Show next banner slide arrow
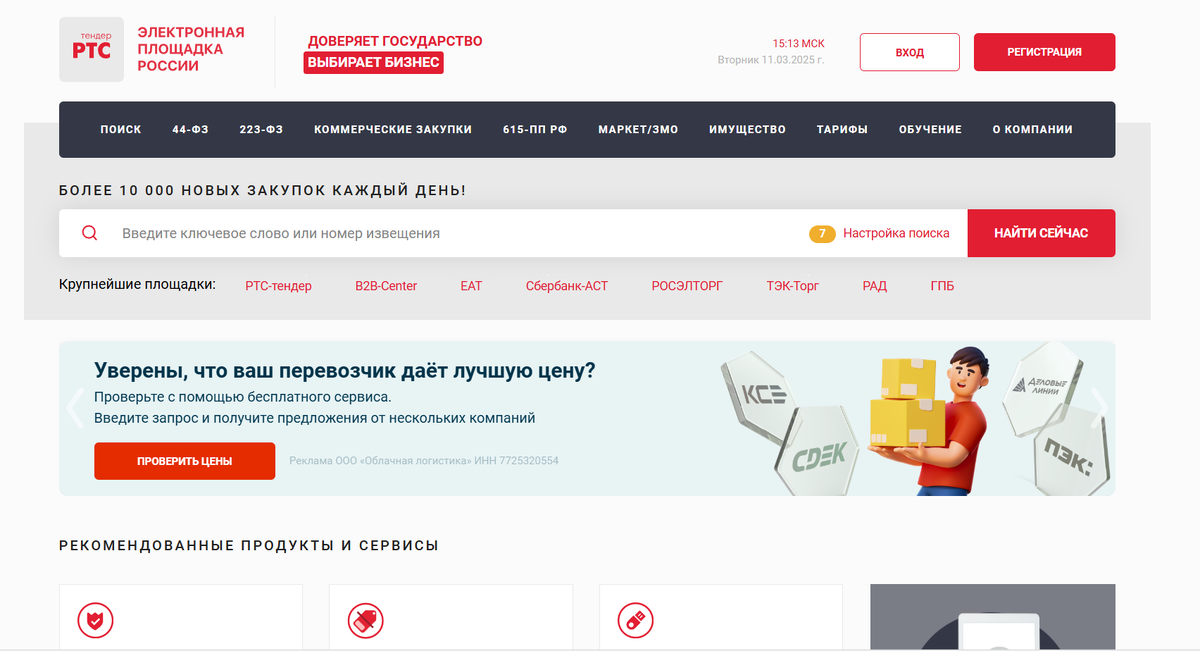The height and width of the screenshot is (651, 1200). pyautogui.click(x=1099, y=408)
